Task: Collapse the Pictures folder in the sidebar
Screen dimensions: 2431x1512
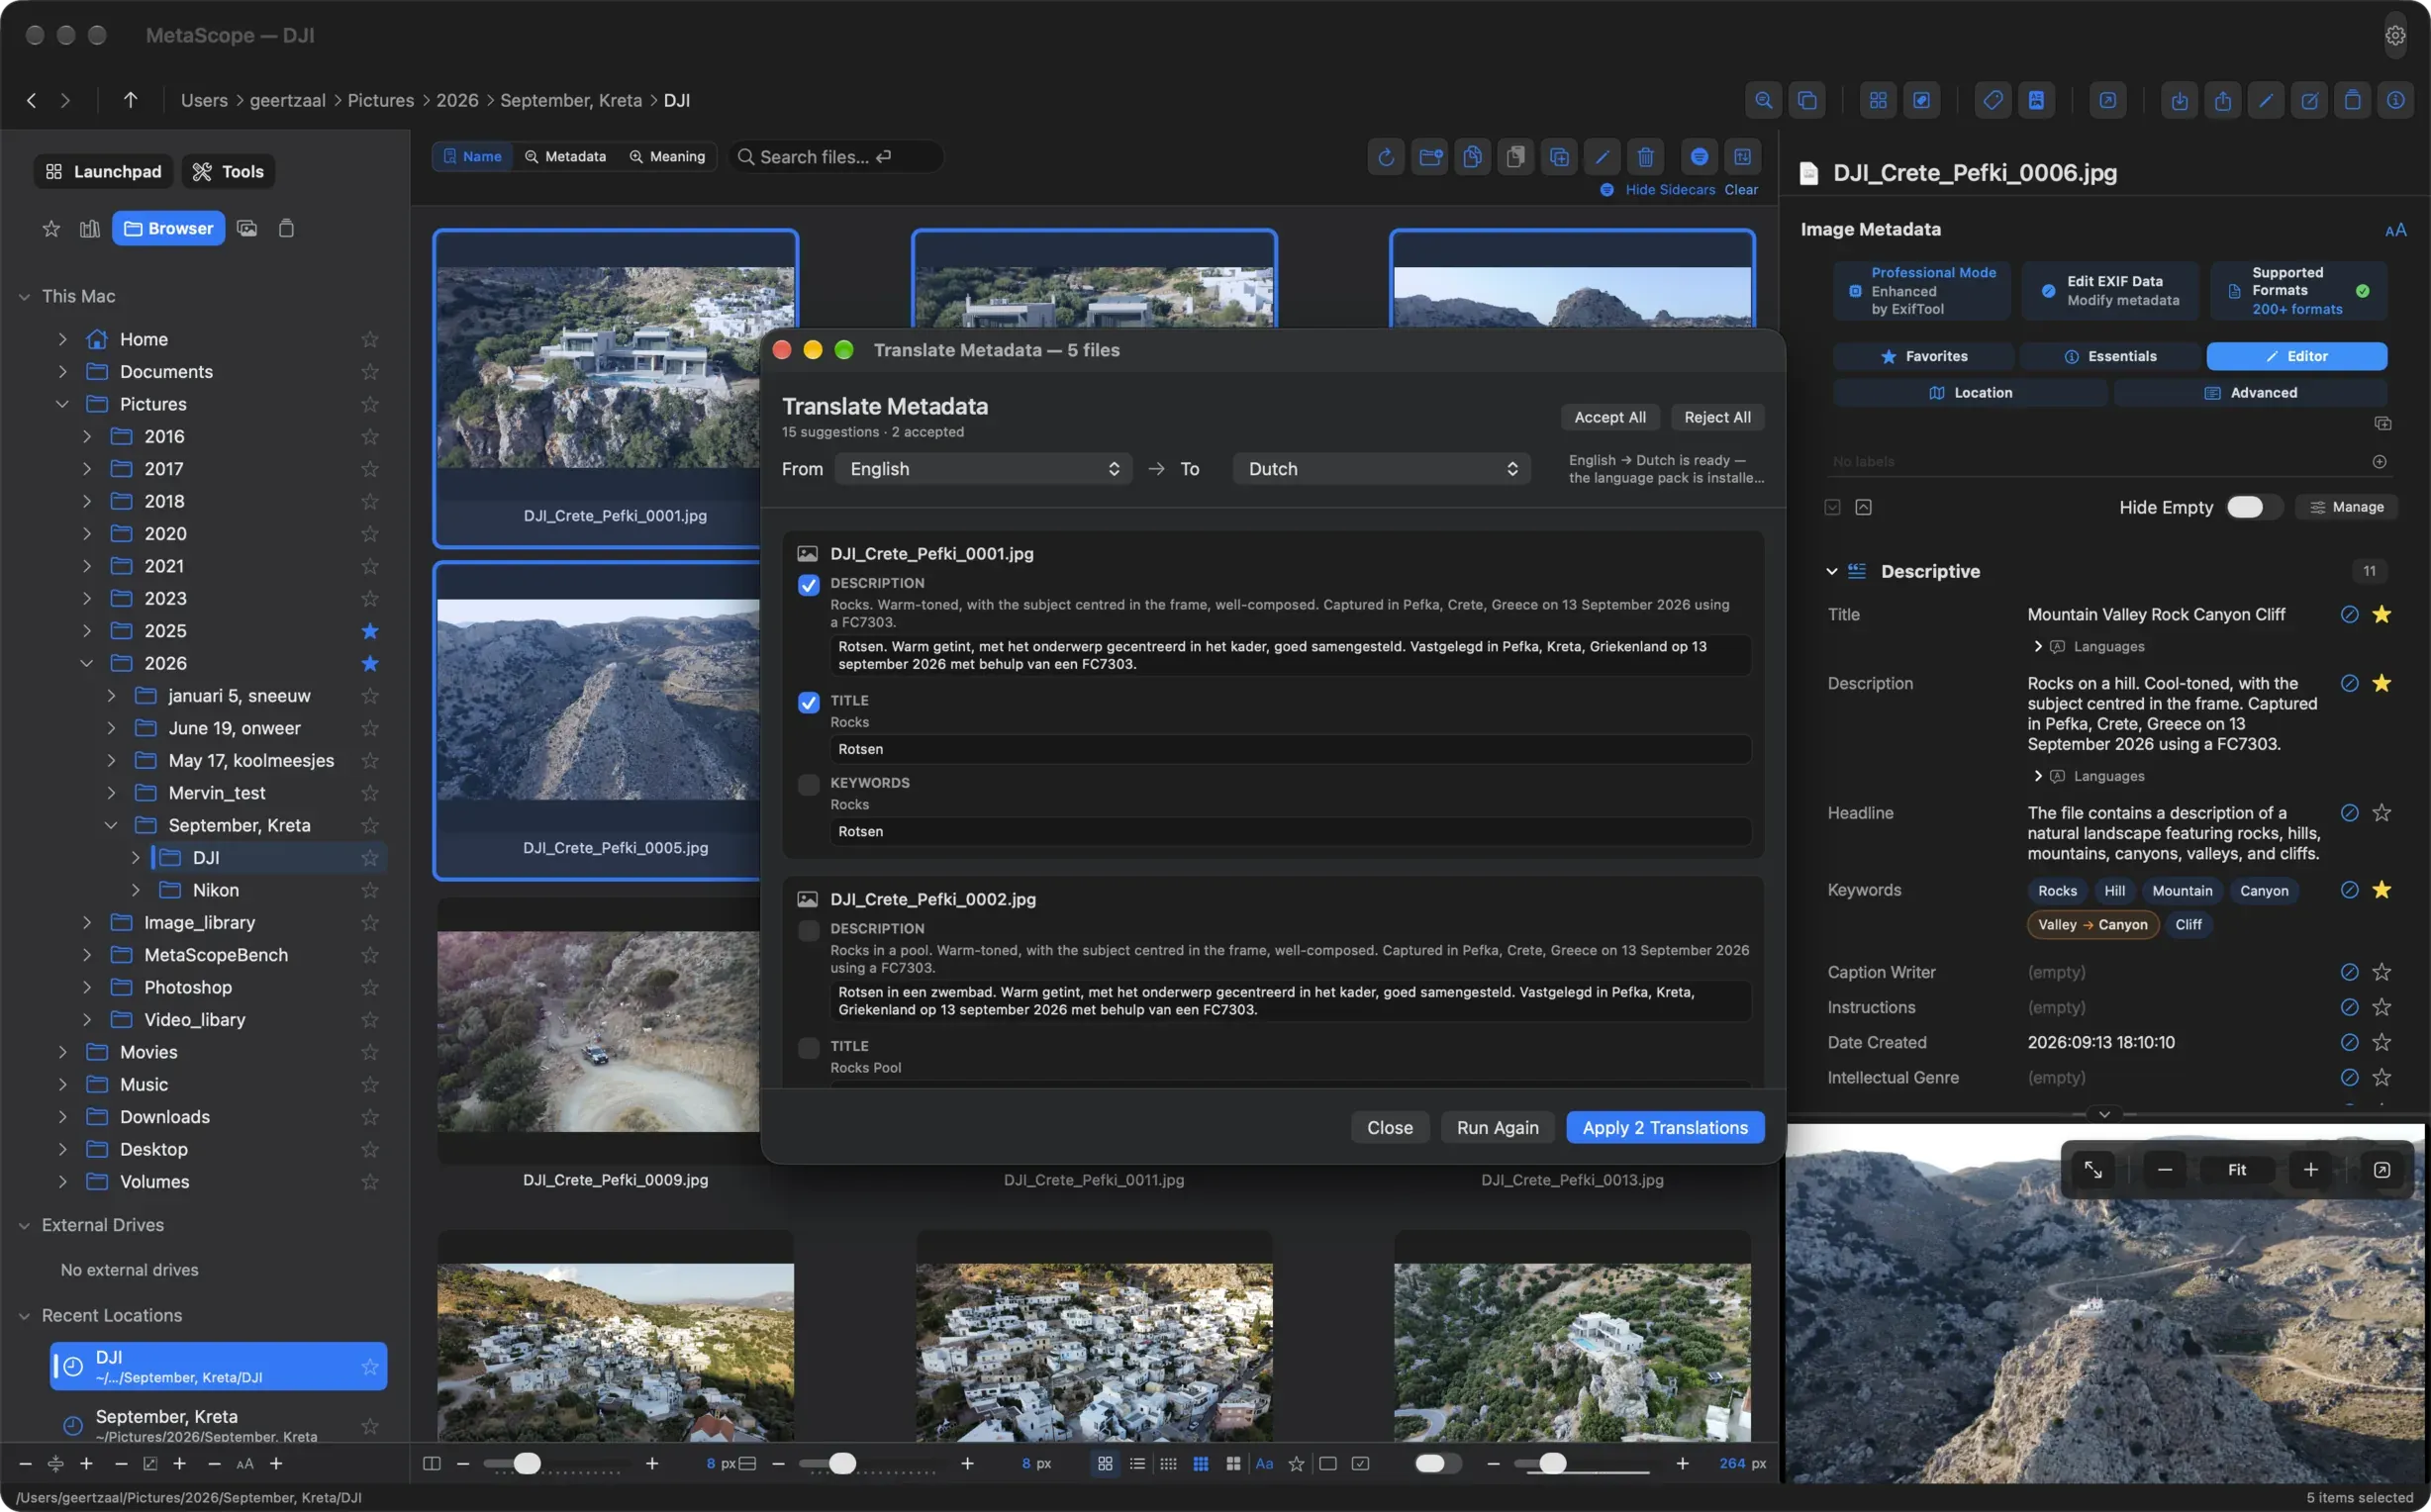Action: 62,404
